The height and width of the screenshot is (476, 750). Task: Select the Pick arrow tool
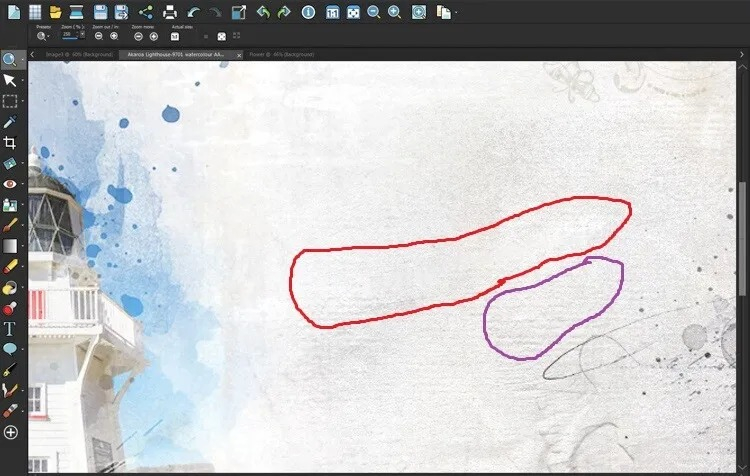click(x=10, y=80)
